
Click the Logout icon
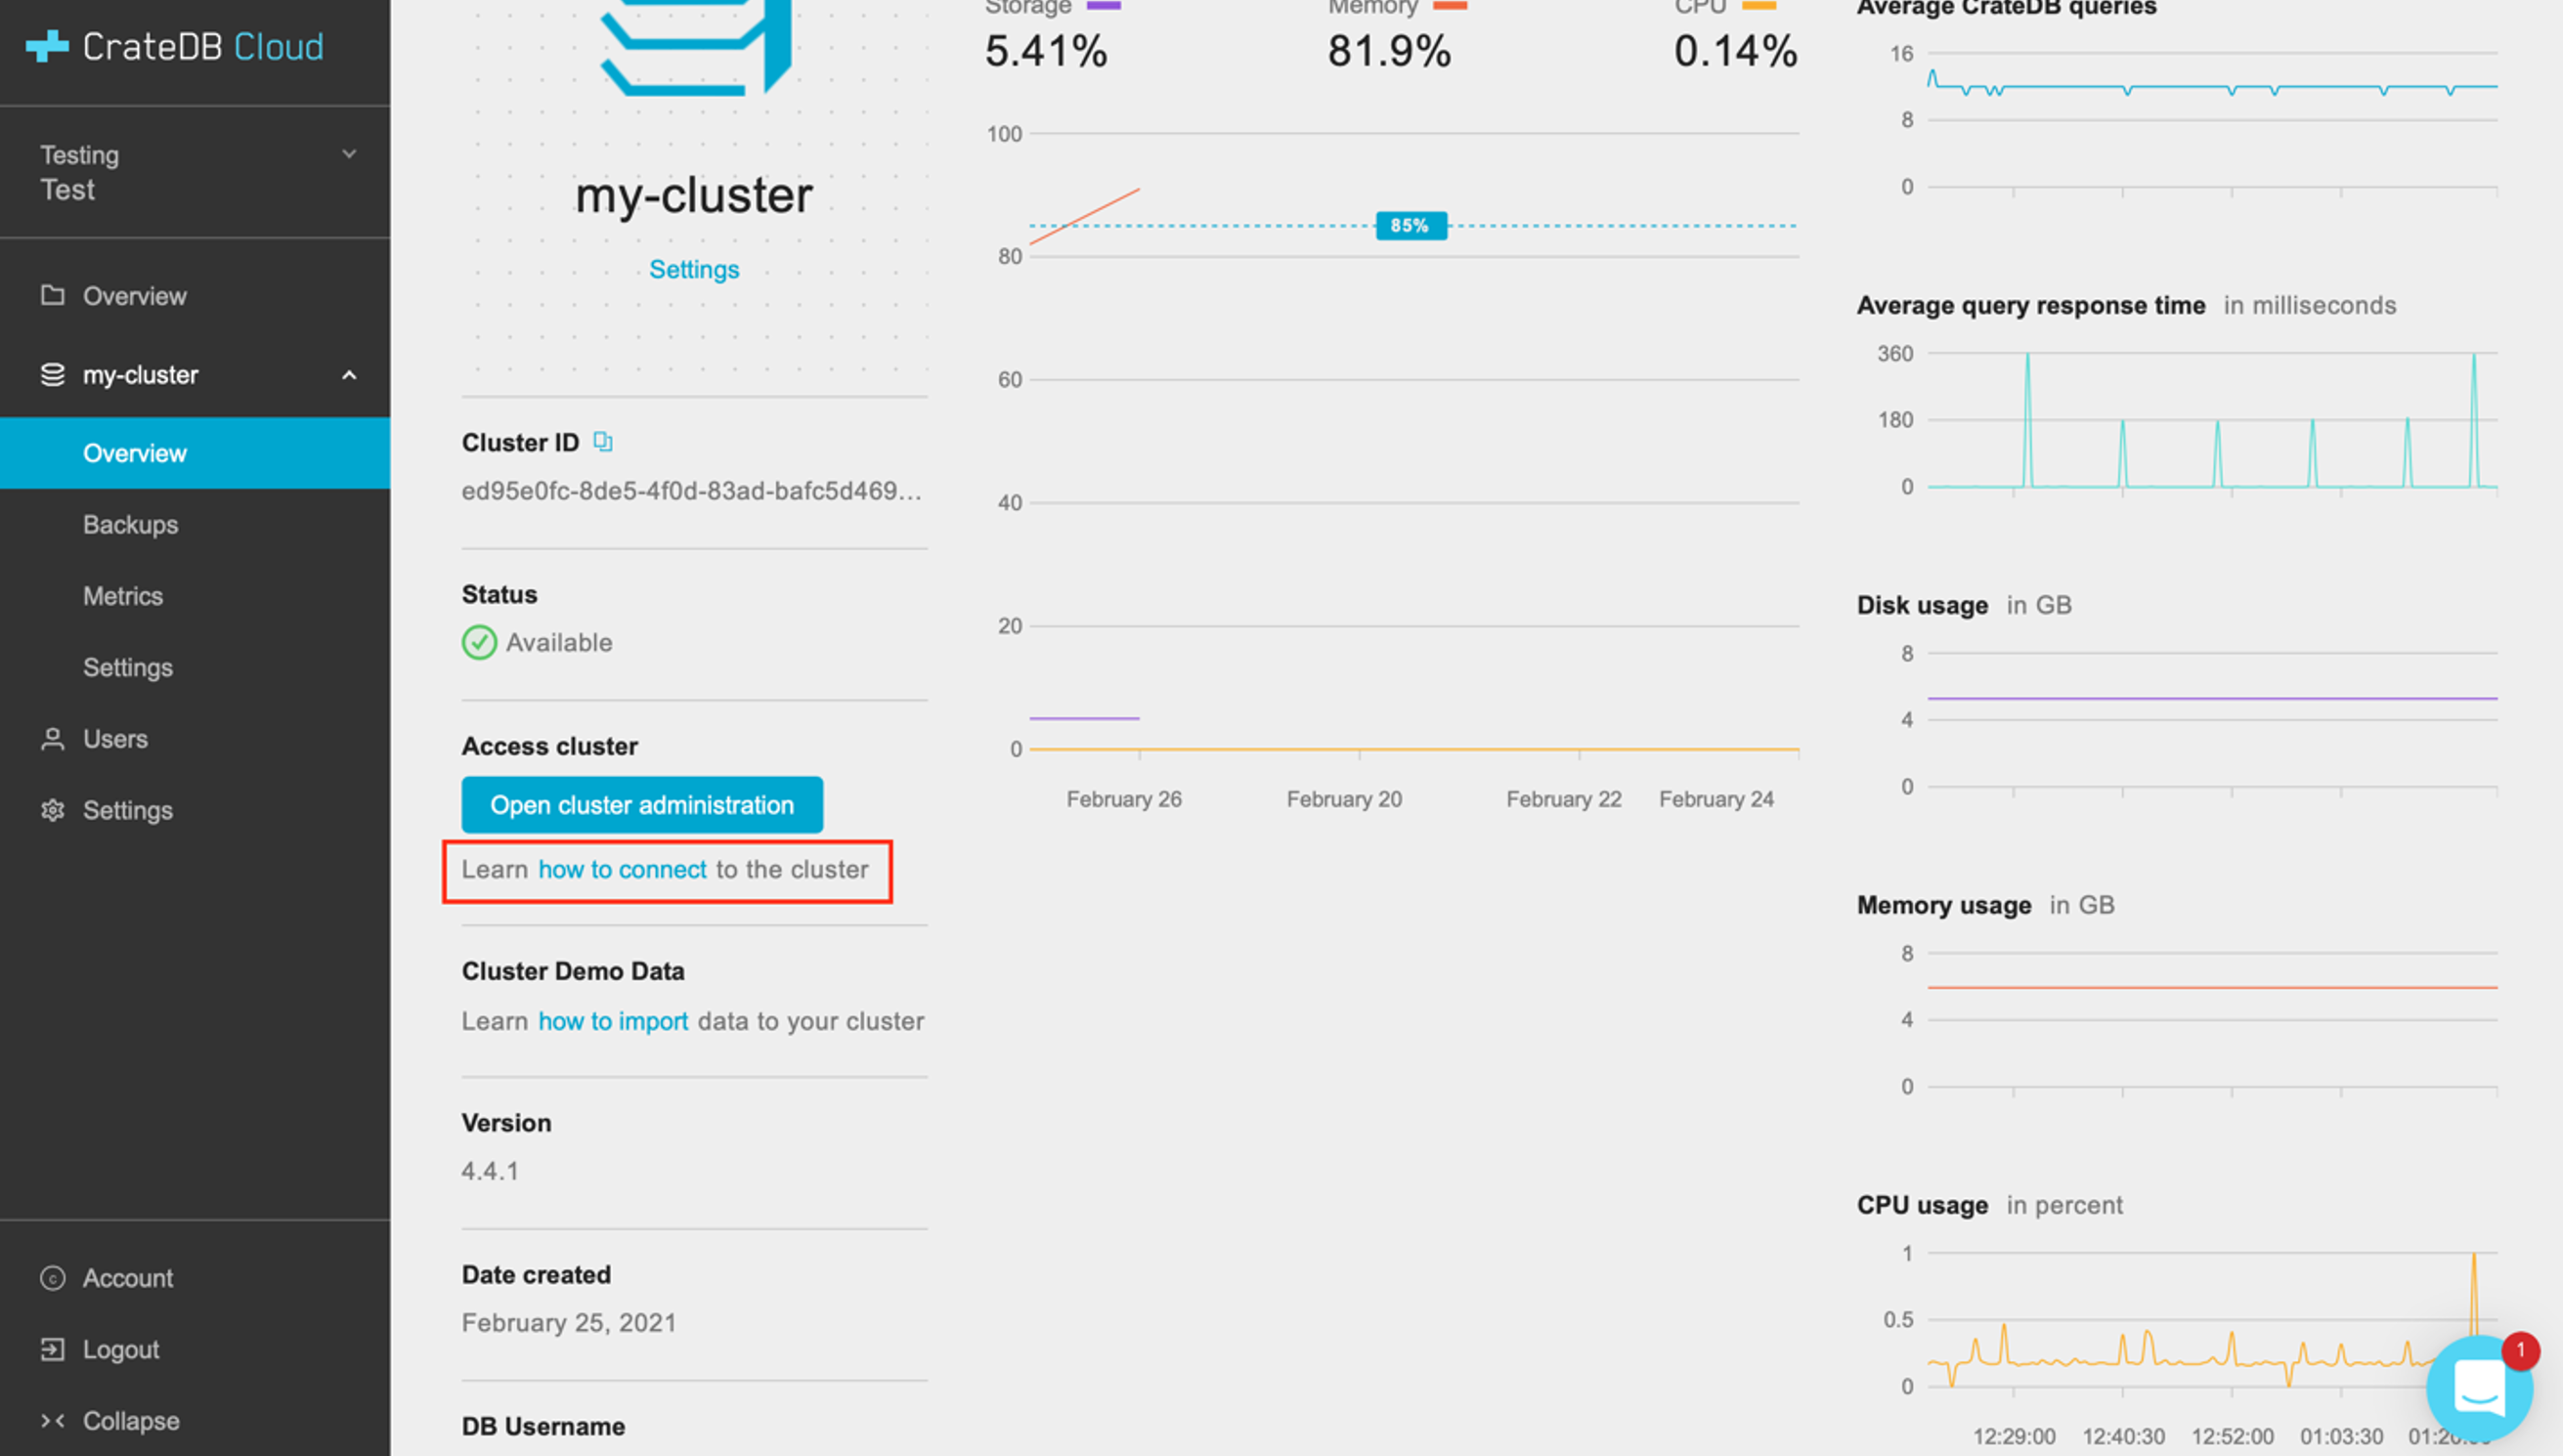pyautogui.click(x=52, y=1349)
